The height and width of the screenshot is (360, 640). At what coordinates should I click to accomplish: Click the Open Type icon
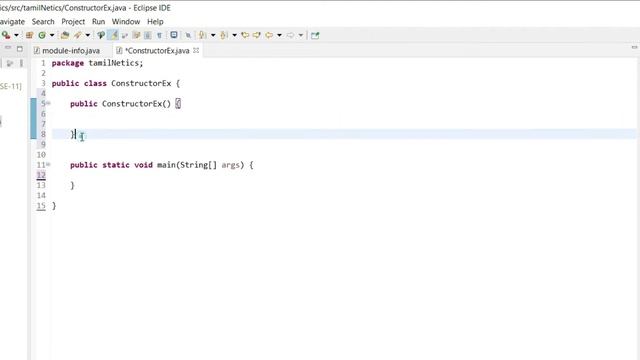click(x=64, y=35)
